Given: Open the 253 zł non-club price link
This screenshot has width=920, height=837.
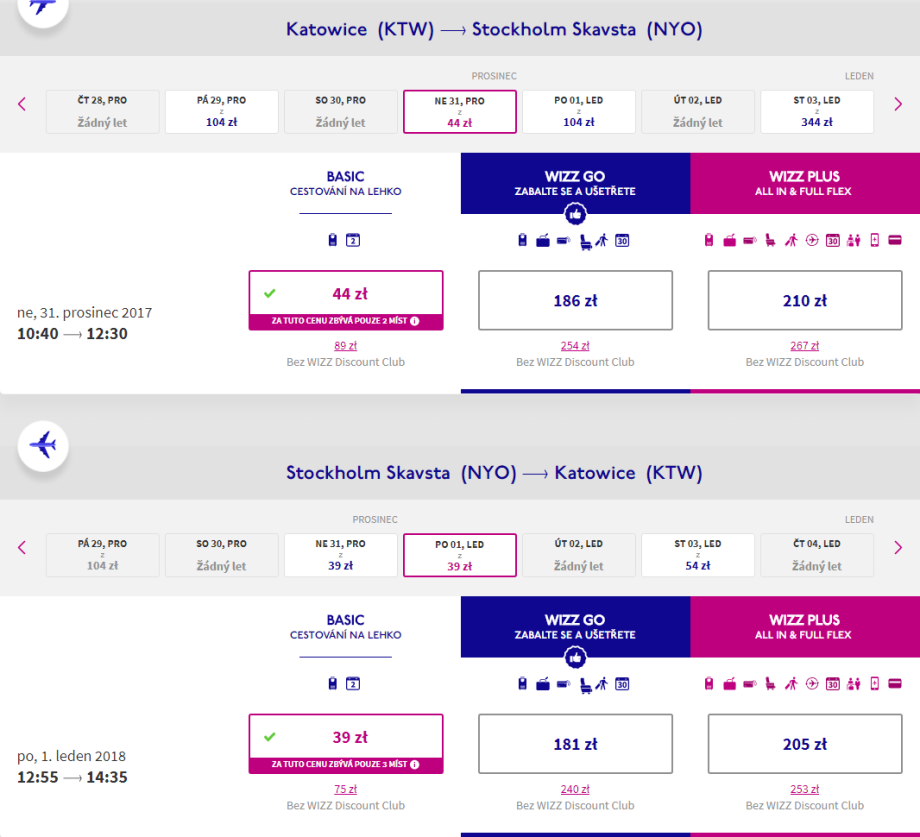Looking at the screenshot, I should pos(805,789).
